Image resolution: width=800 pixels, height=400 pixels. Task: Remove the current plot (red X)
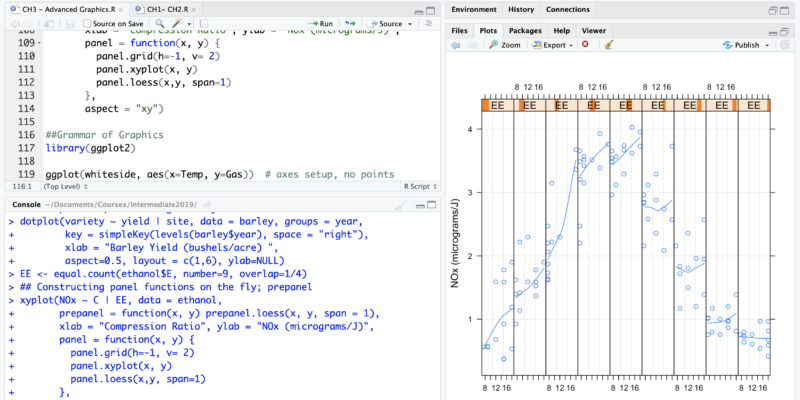tap(585, 45)
